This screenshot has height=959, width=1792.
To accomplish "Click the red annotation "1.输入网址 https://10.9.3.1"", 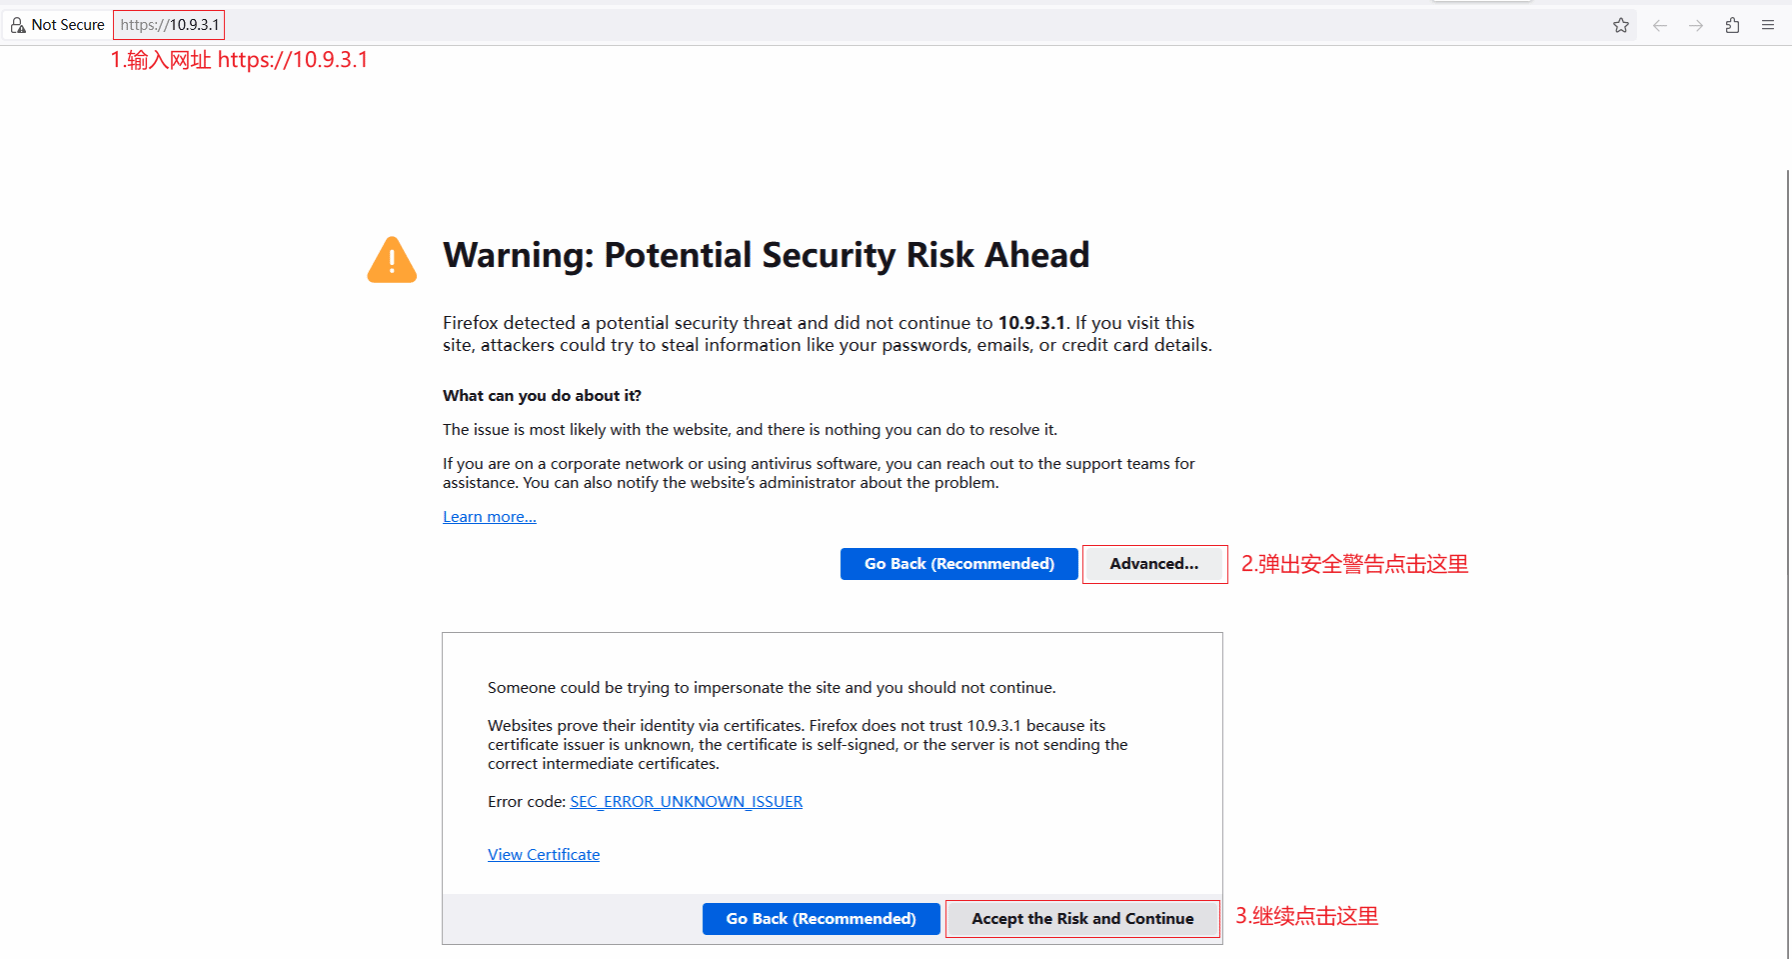I will pos(239,60).
